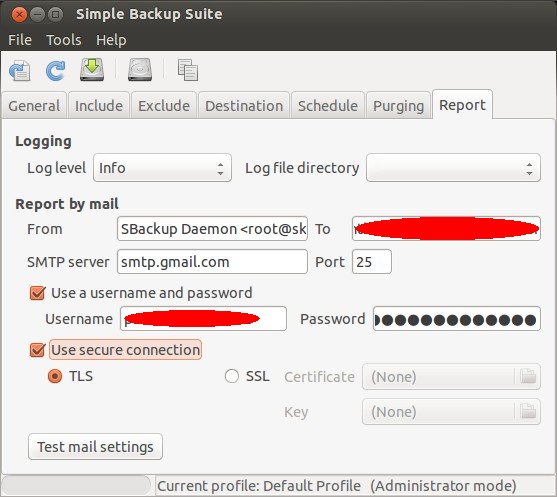The image size is (557, 497).
Task: Click the Key file browse icon
Action: 528,411
